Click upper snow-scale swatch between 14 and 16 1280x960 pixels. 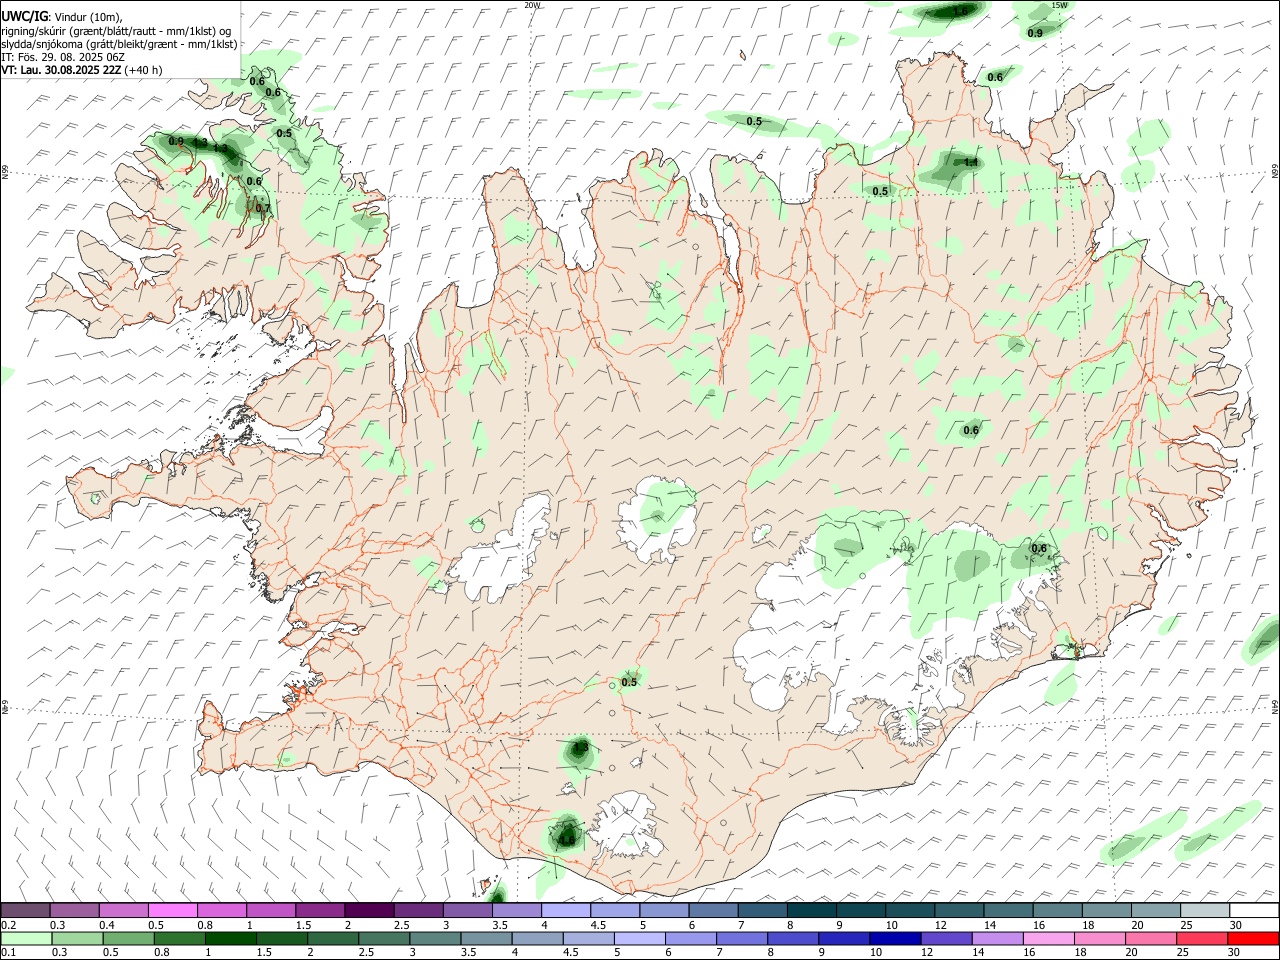pos(1009,910)
